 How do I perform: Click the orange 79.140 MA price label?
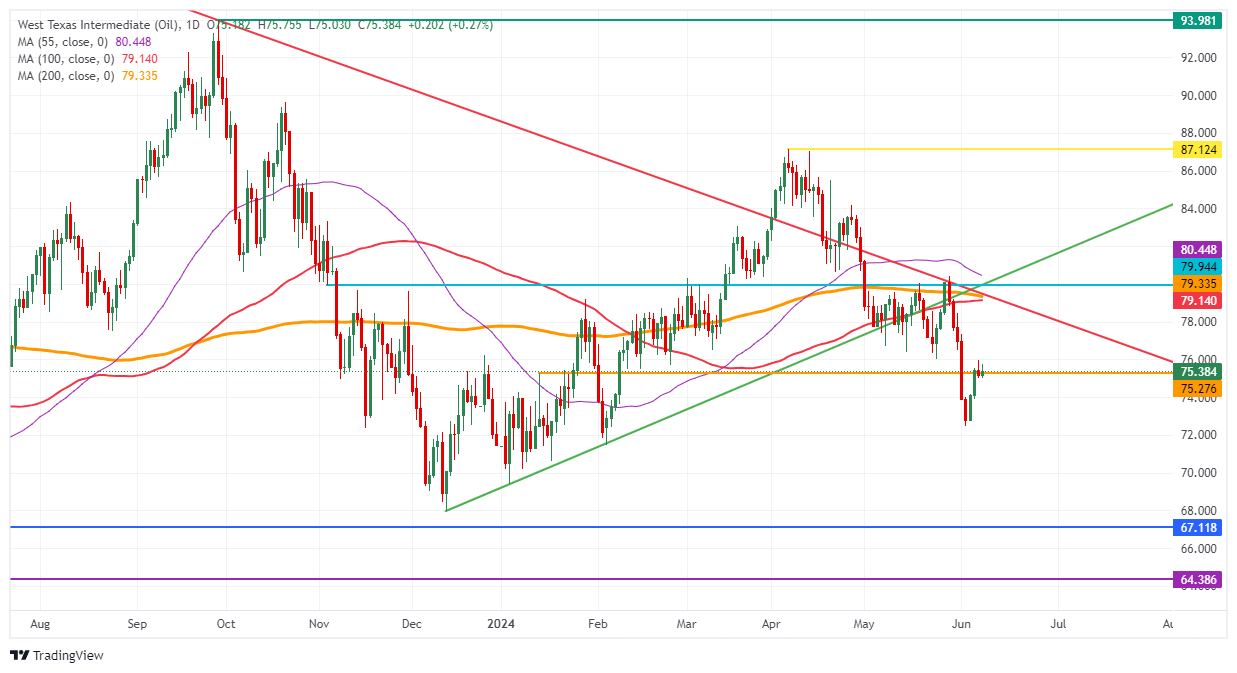pyautogui.click(x=1199, y=299)
